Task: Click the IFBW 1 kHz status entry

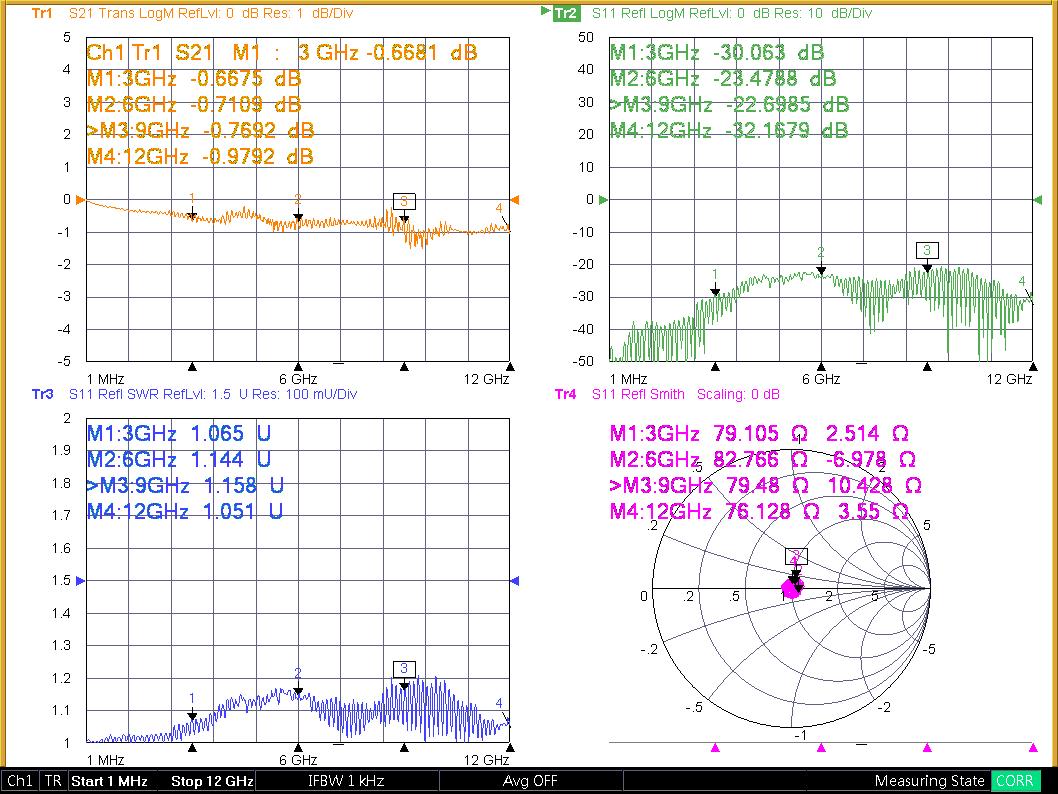Action: (x=346, y=781)
